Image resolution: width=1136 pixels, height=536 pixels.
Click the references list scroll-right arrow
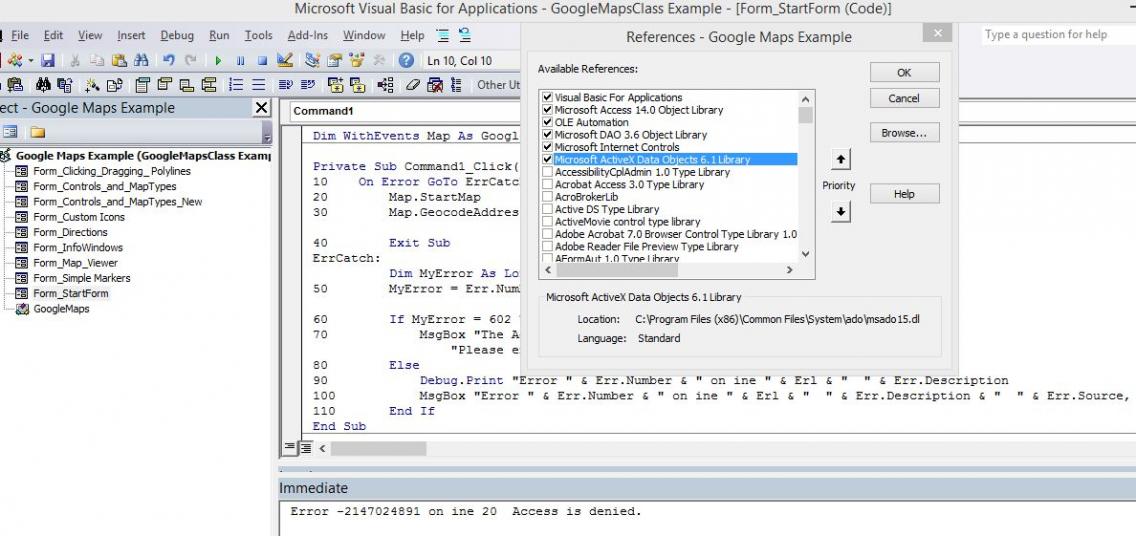coord(790,270)
